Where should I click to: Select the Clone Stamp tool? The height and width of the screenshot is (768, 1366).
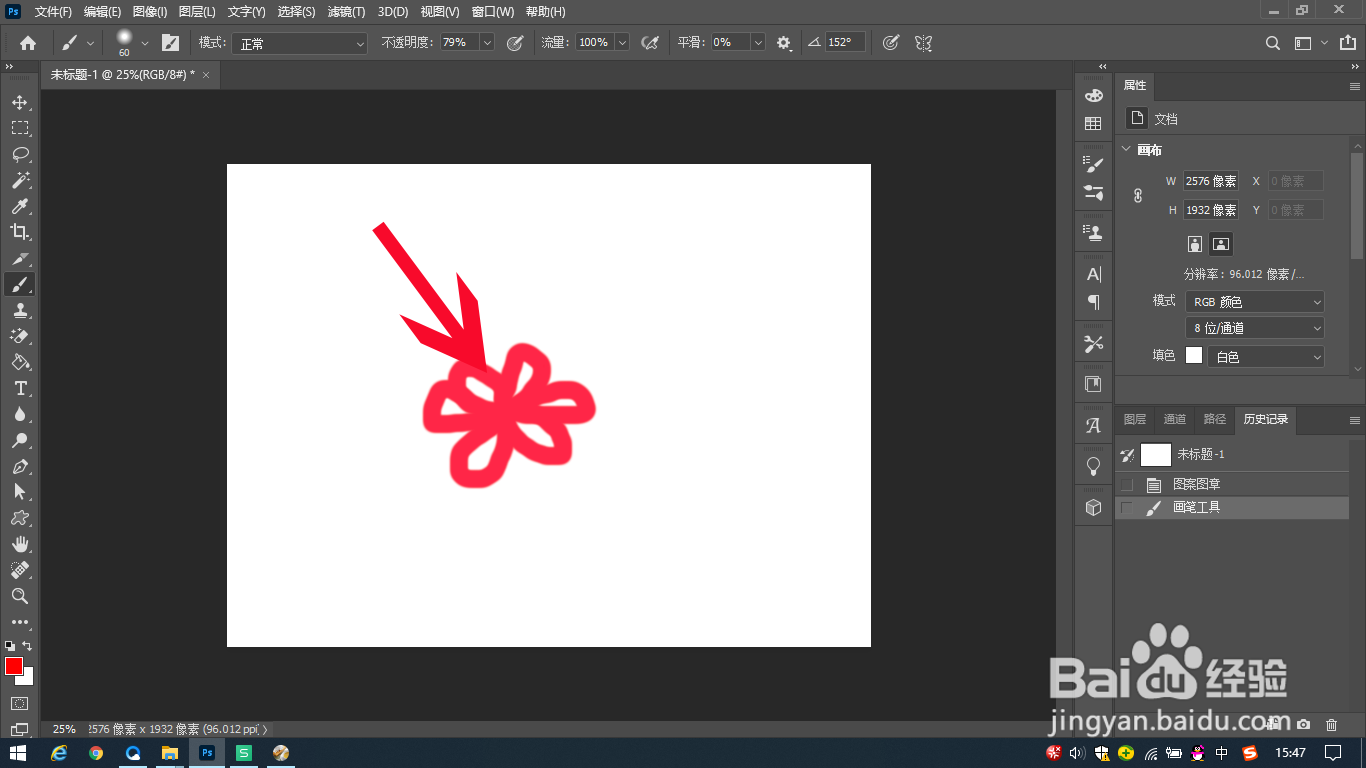coord(20,310)
